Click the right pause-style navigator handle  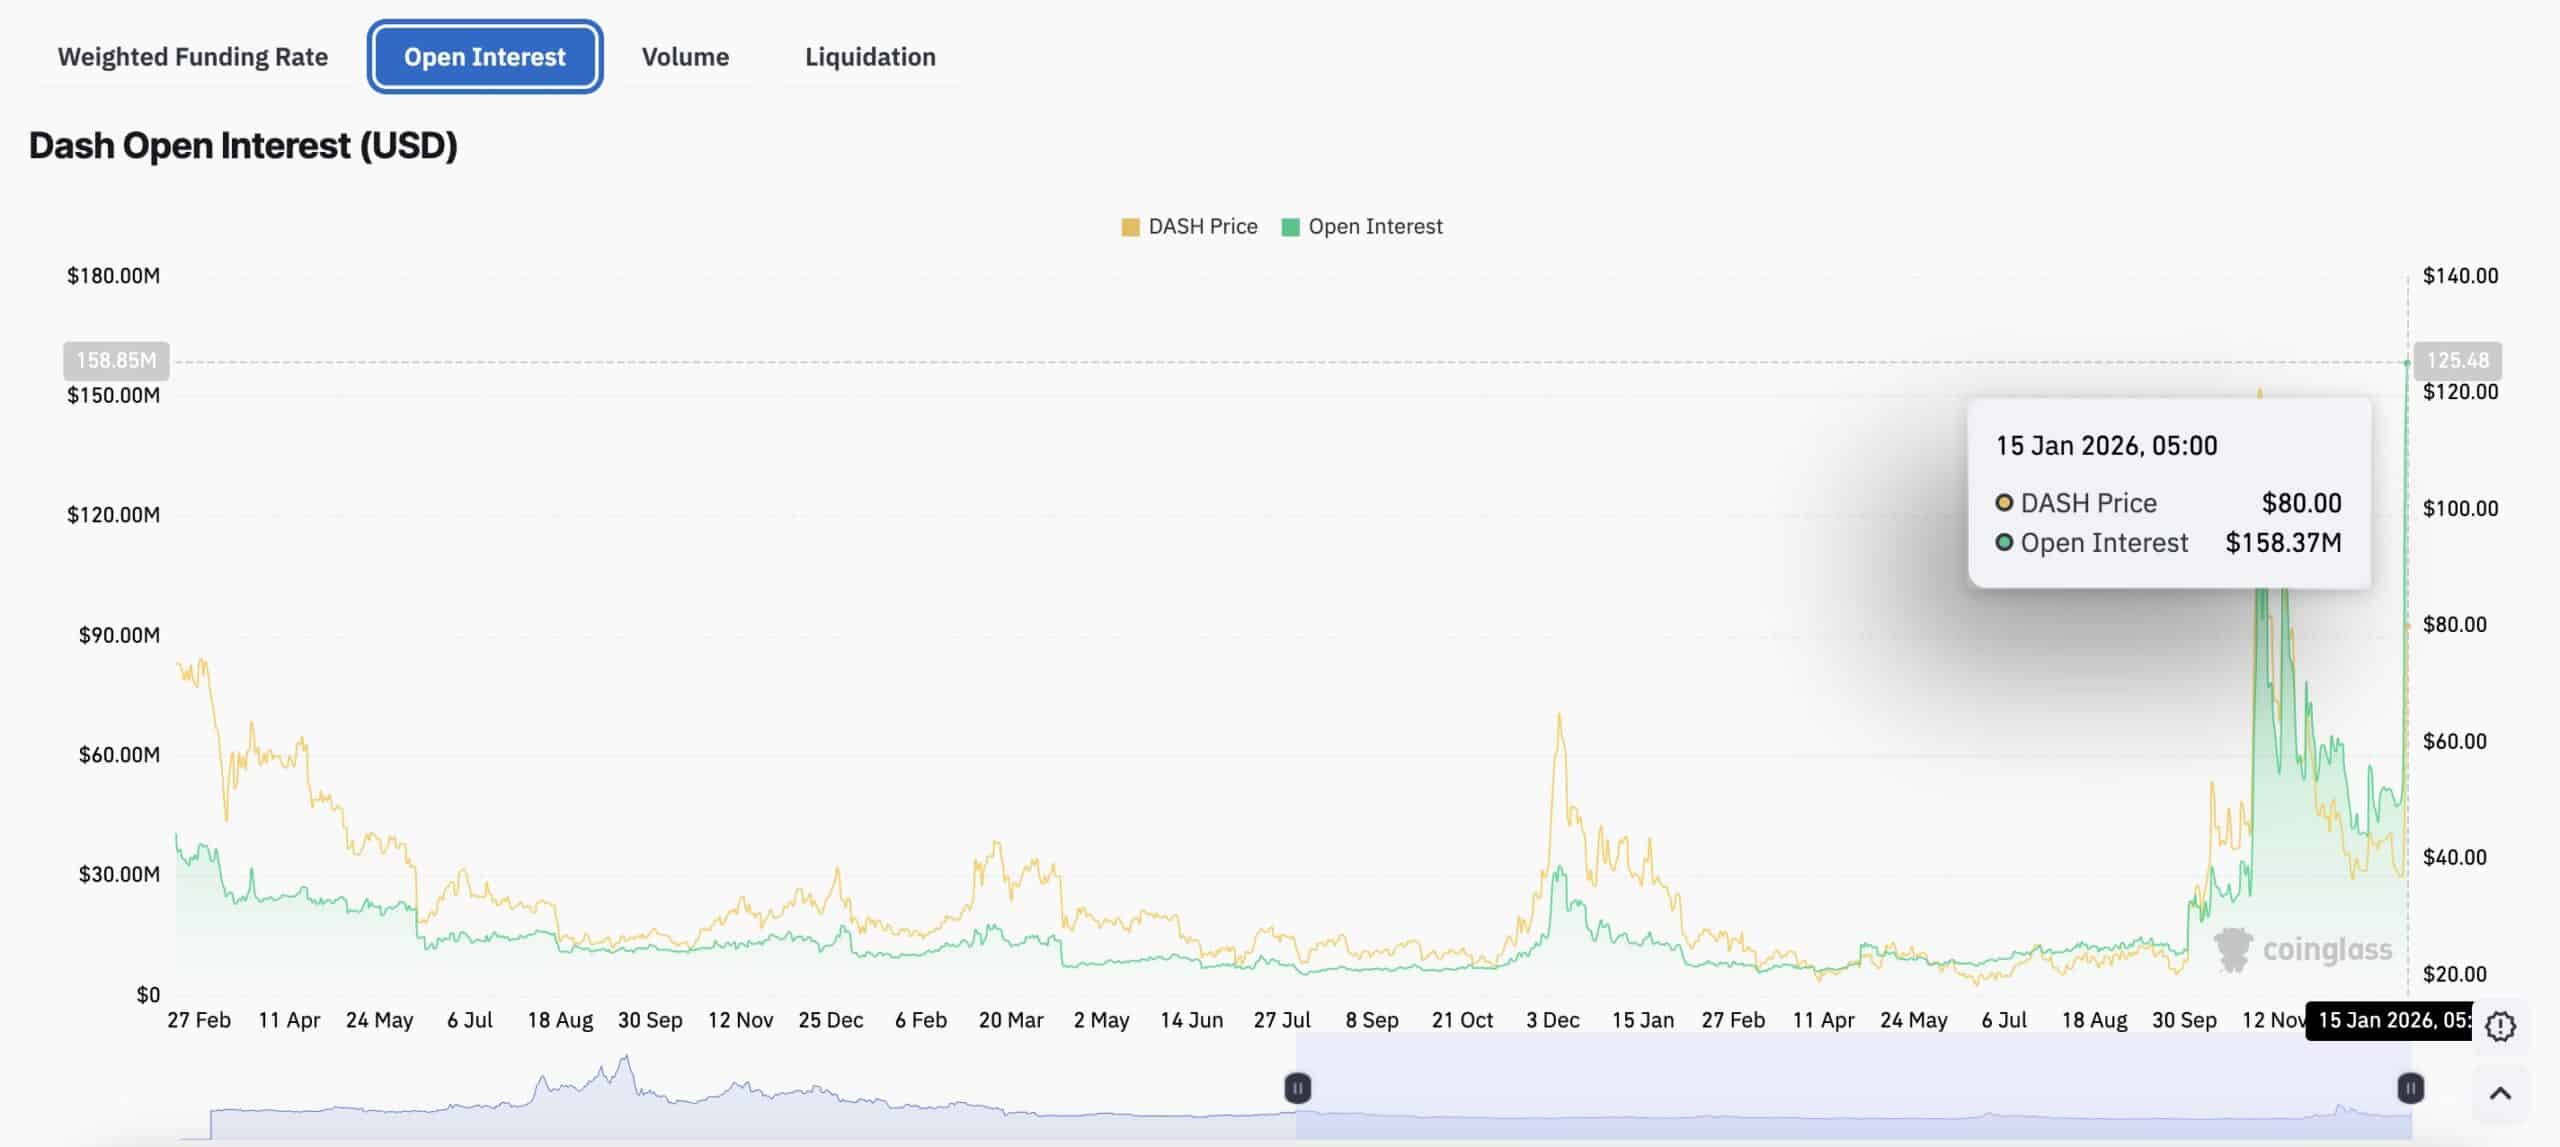click(2410, 1089)
